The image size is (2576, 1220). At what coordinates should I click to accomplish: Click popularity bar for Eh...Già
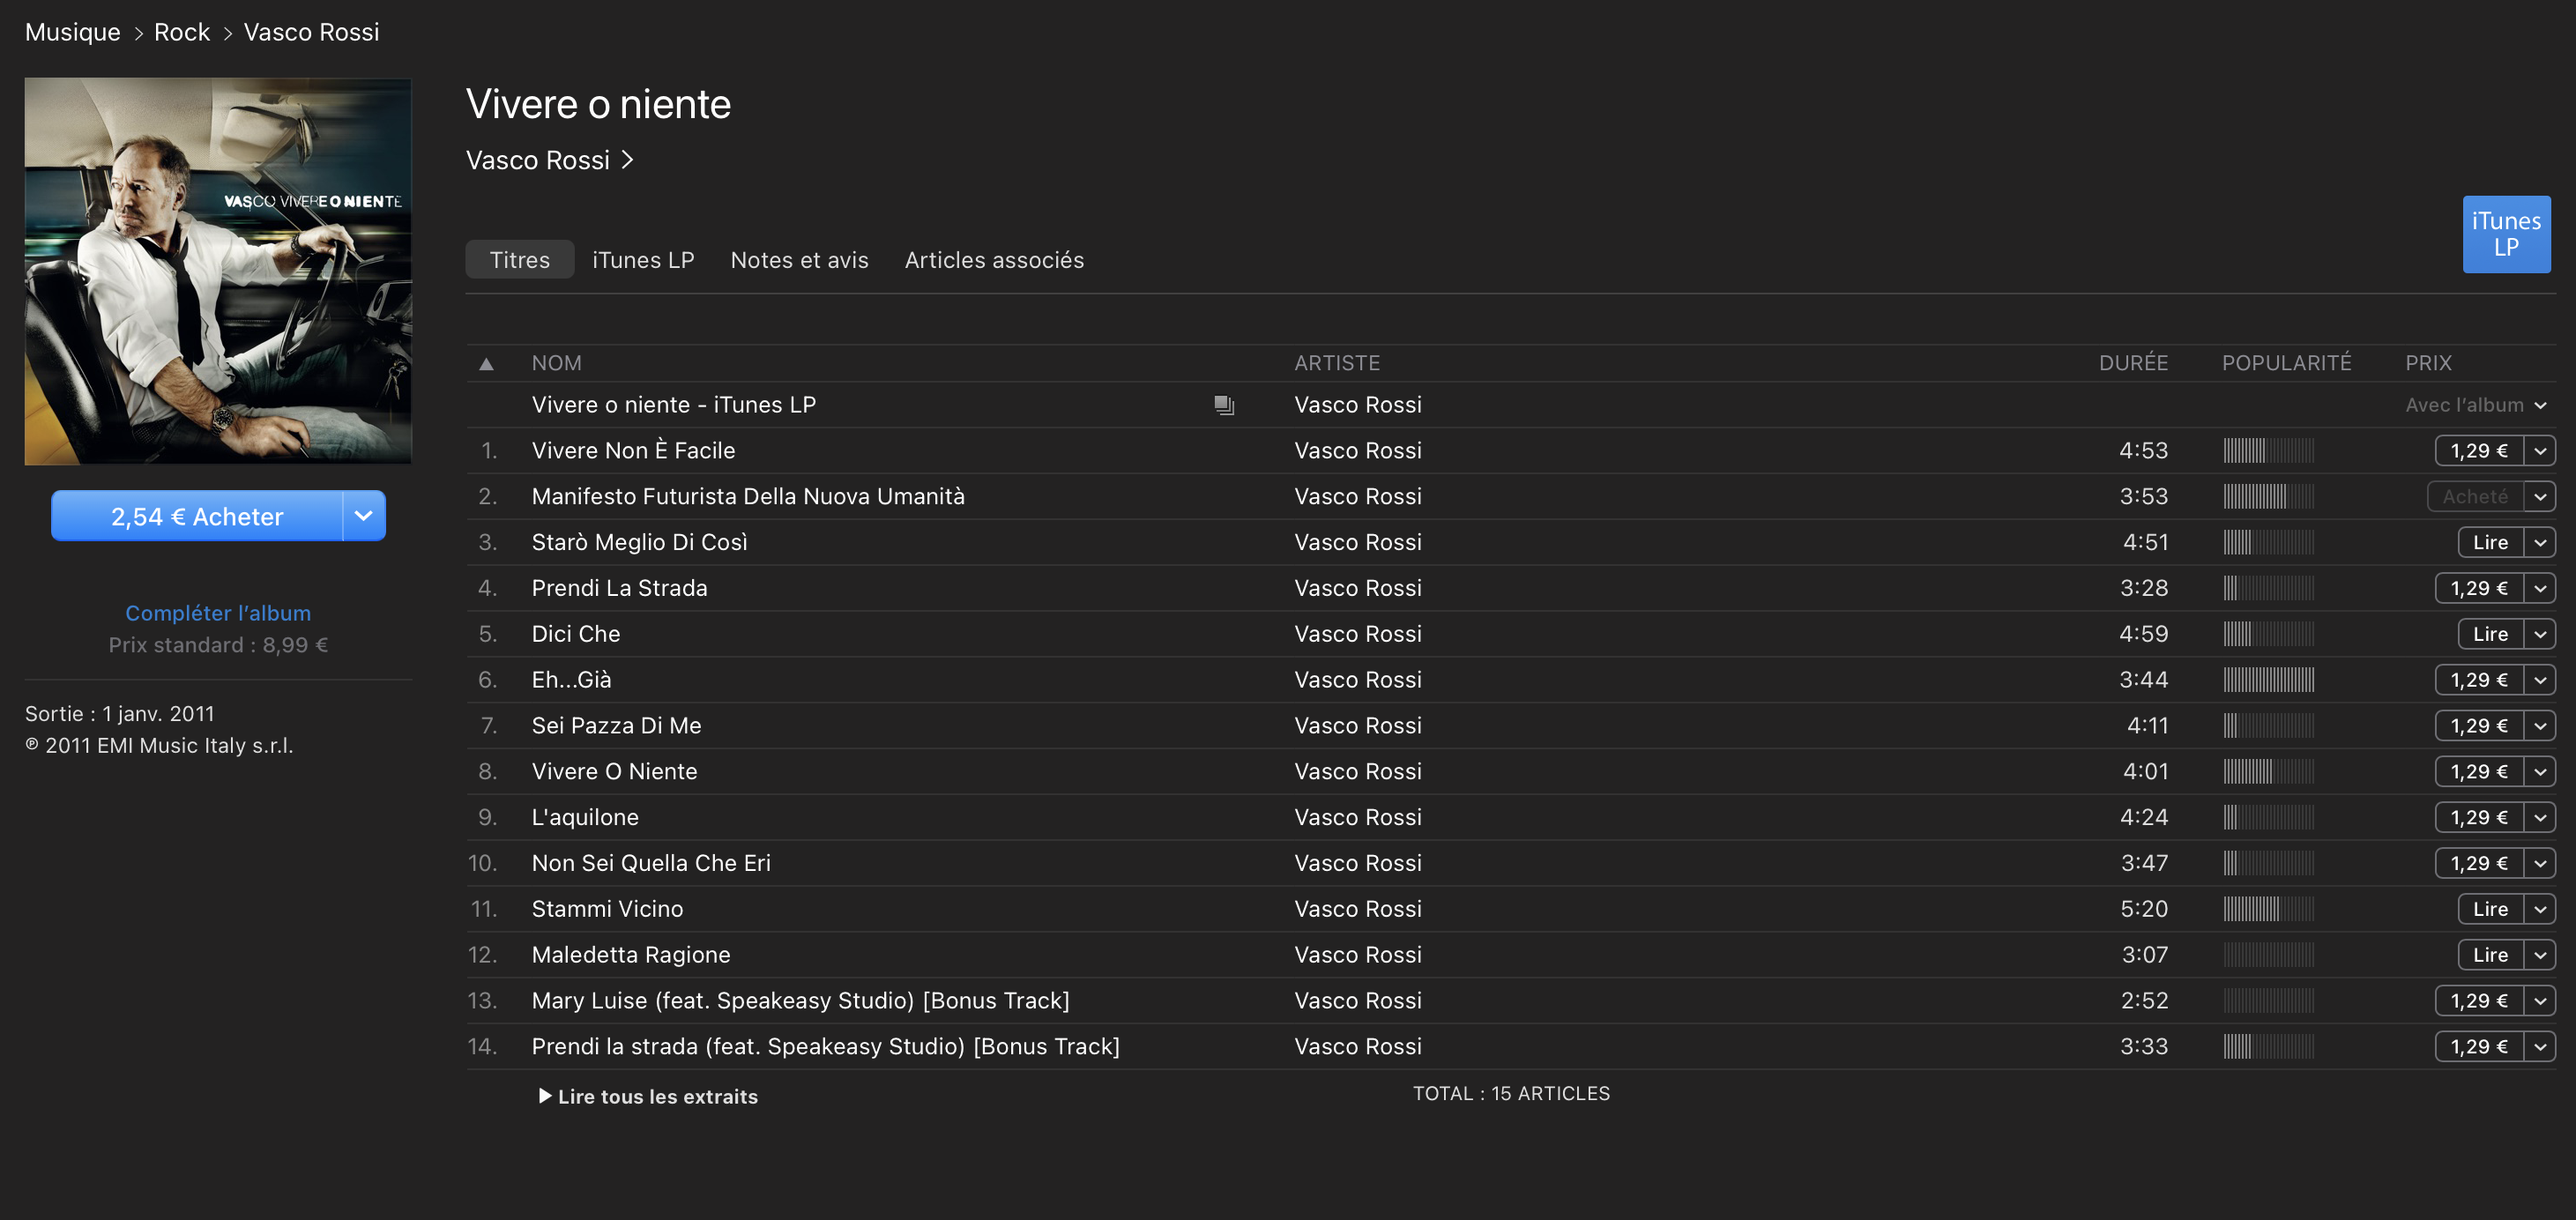(2268, 680)
